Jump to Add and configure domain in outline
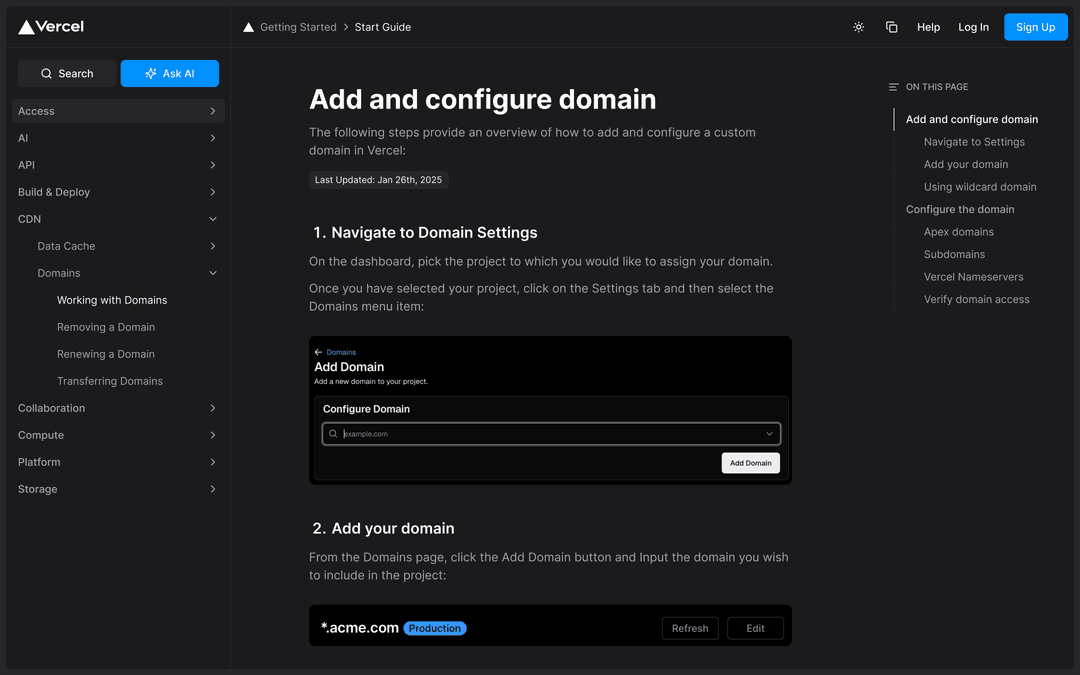The height and width of the screenshot is (675, 1080). (972, 119)
